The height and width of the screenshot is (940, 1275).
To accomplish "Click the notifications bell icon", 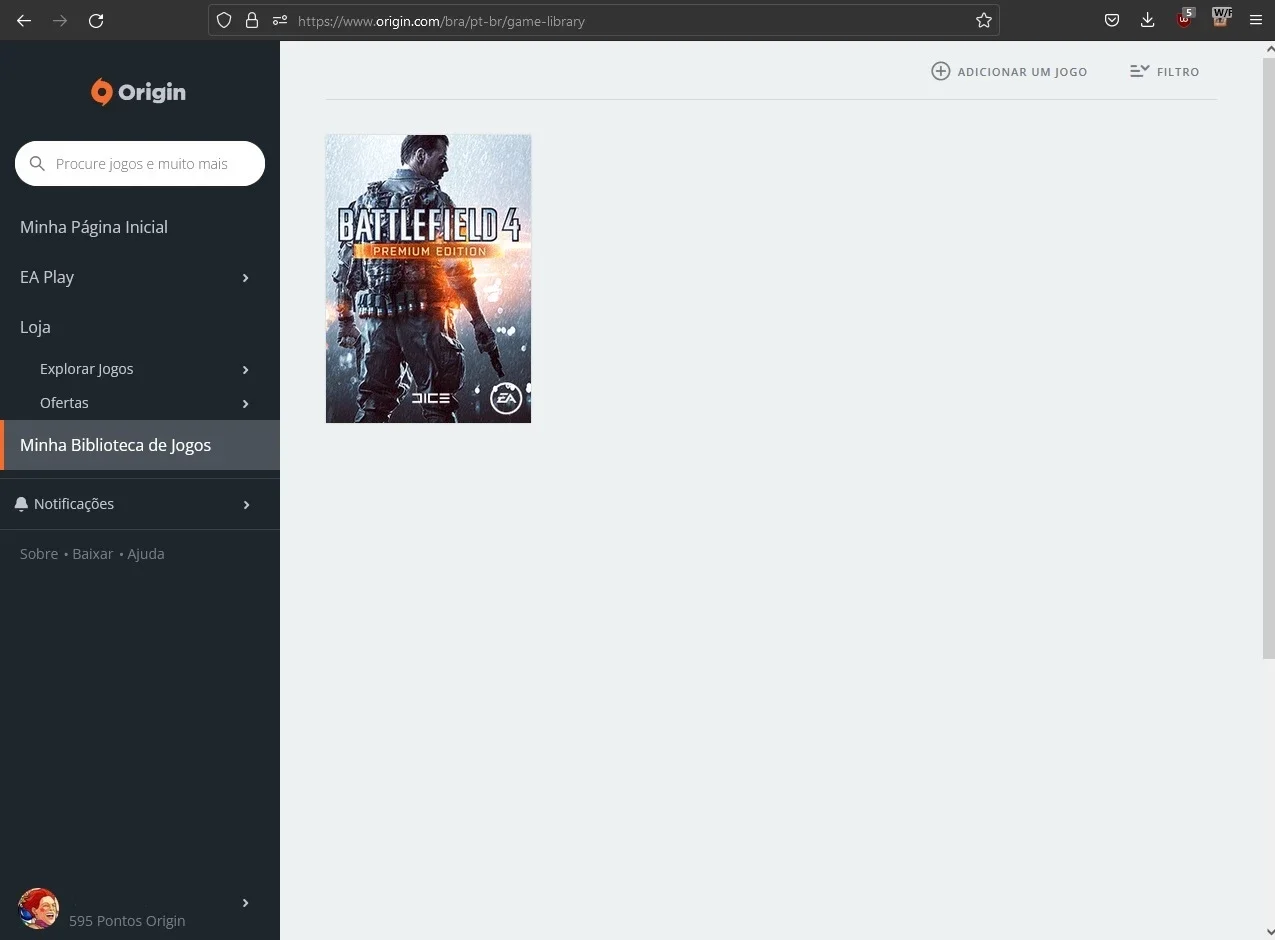I will 22,504.
